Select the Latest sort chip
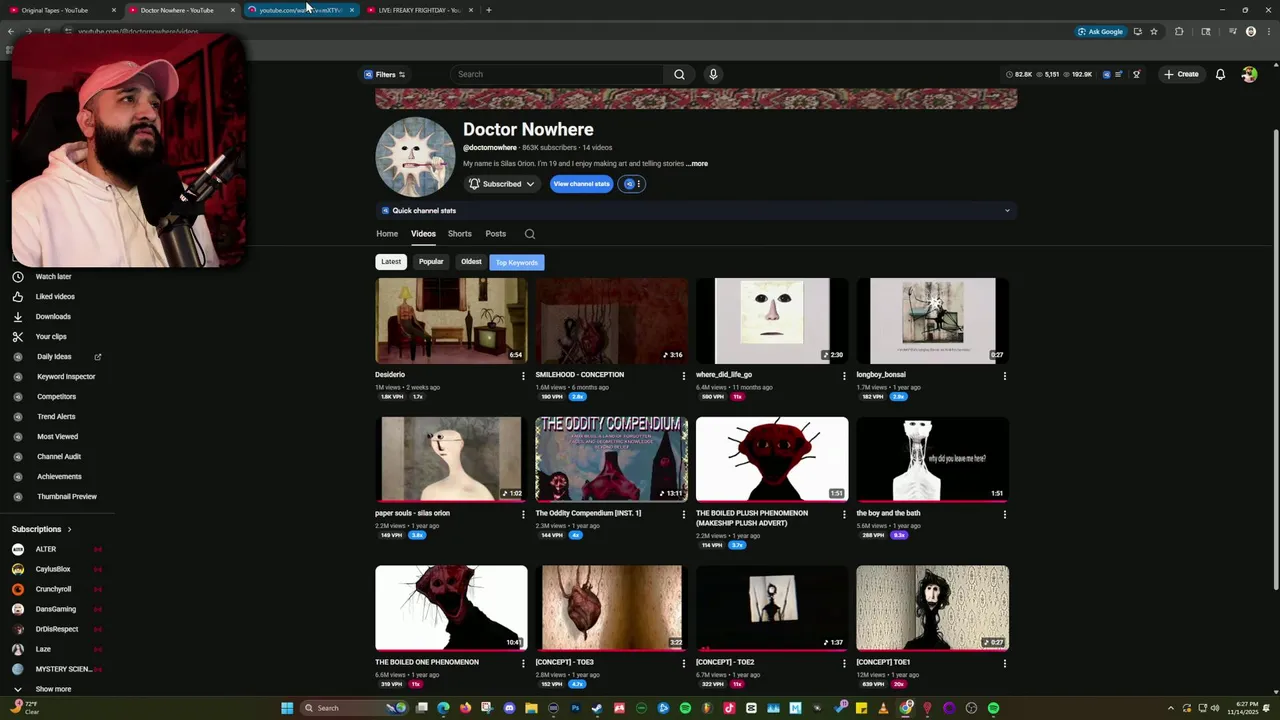1280x720 pixels. point(391,262)
